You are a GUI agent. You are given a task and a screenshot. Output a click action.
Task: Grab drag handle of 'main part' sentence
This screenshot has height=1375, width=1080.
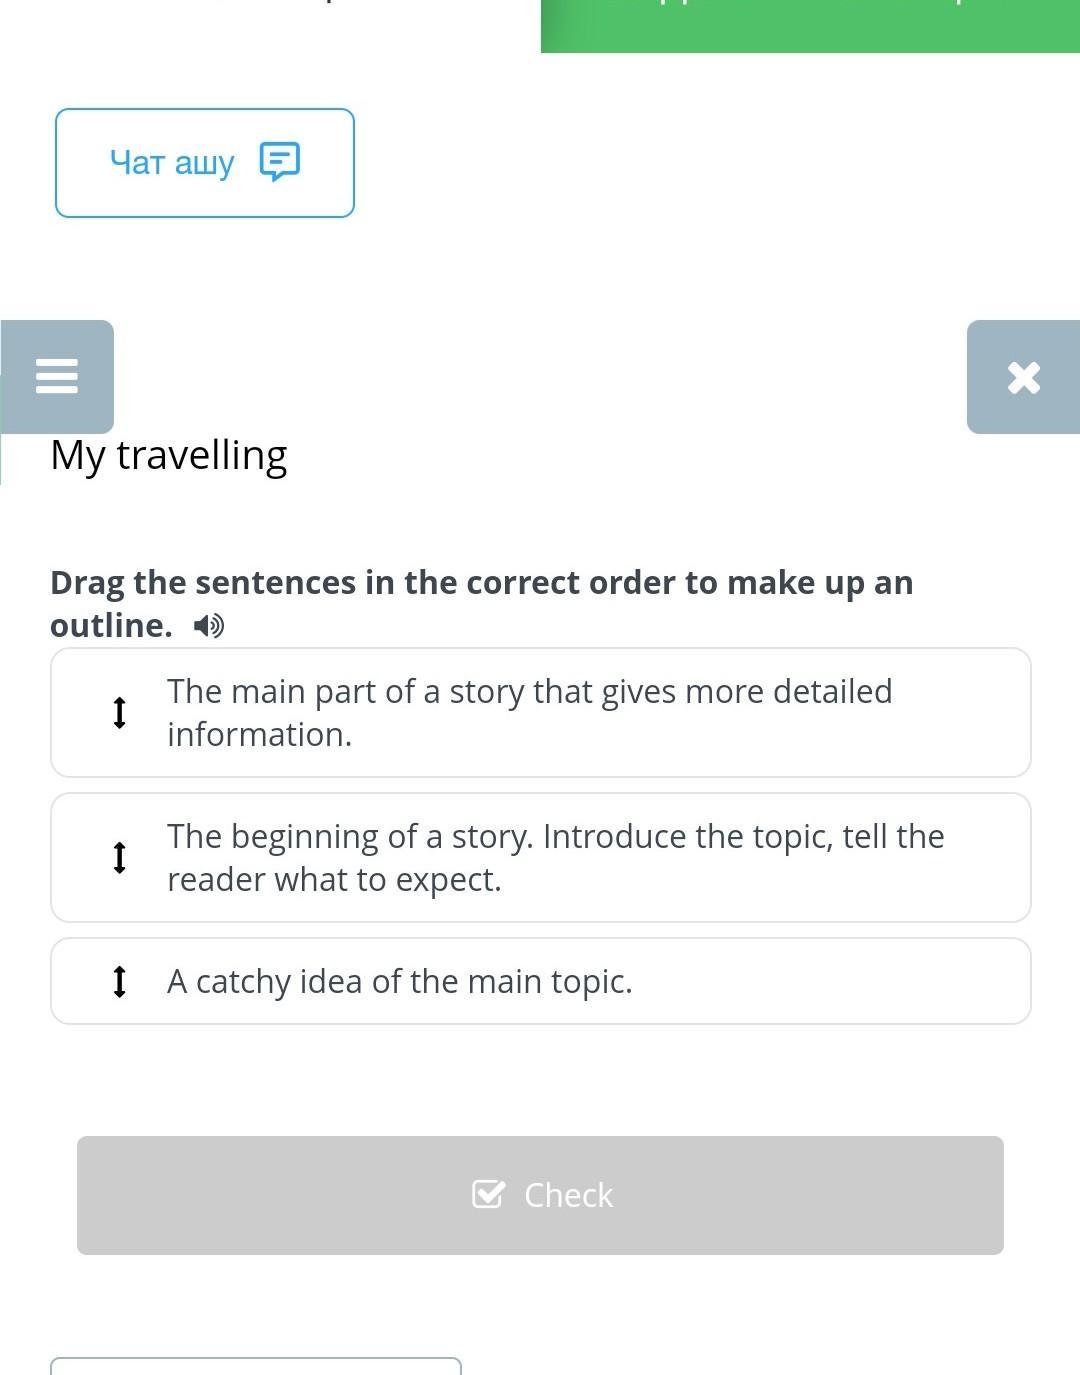point(119,712)
